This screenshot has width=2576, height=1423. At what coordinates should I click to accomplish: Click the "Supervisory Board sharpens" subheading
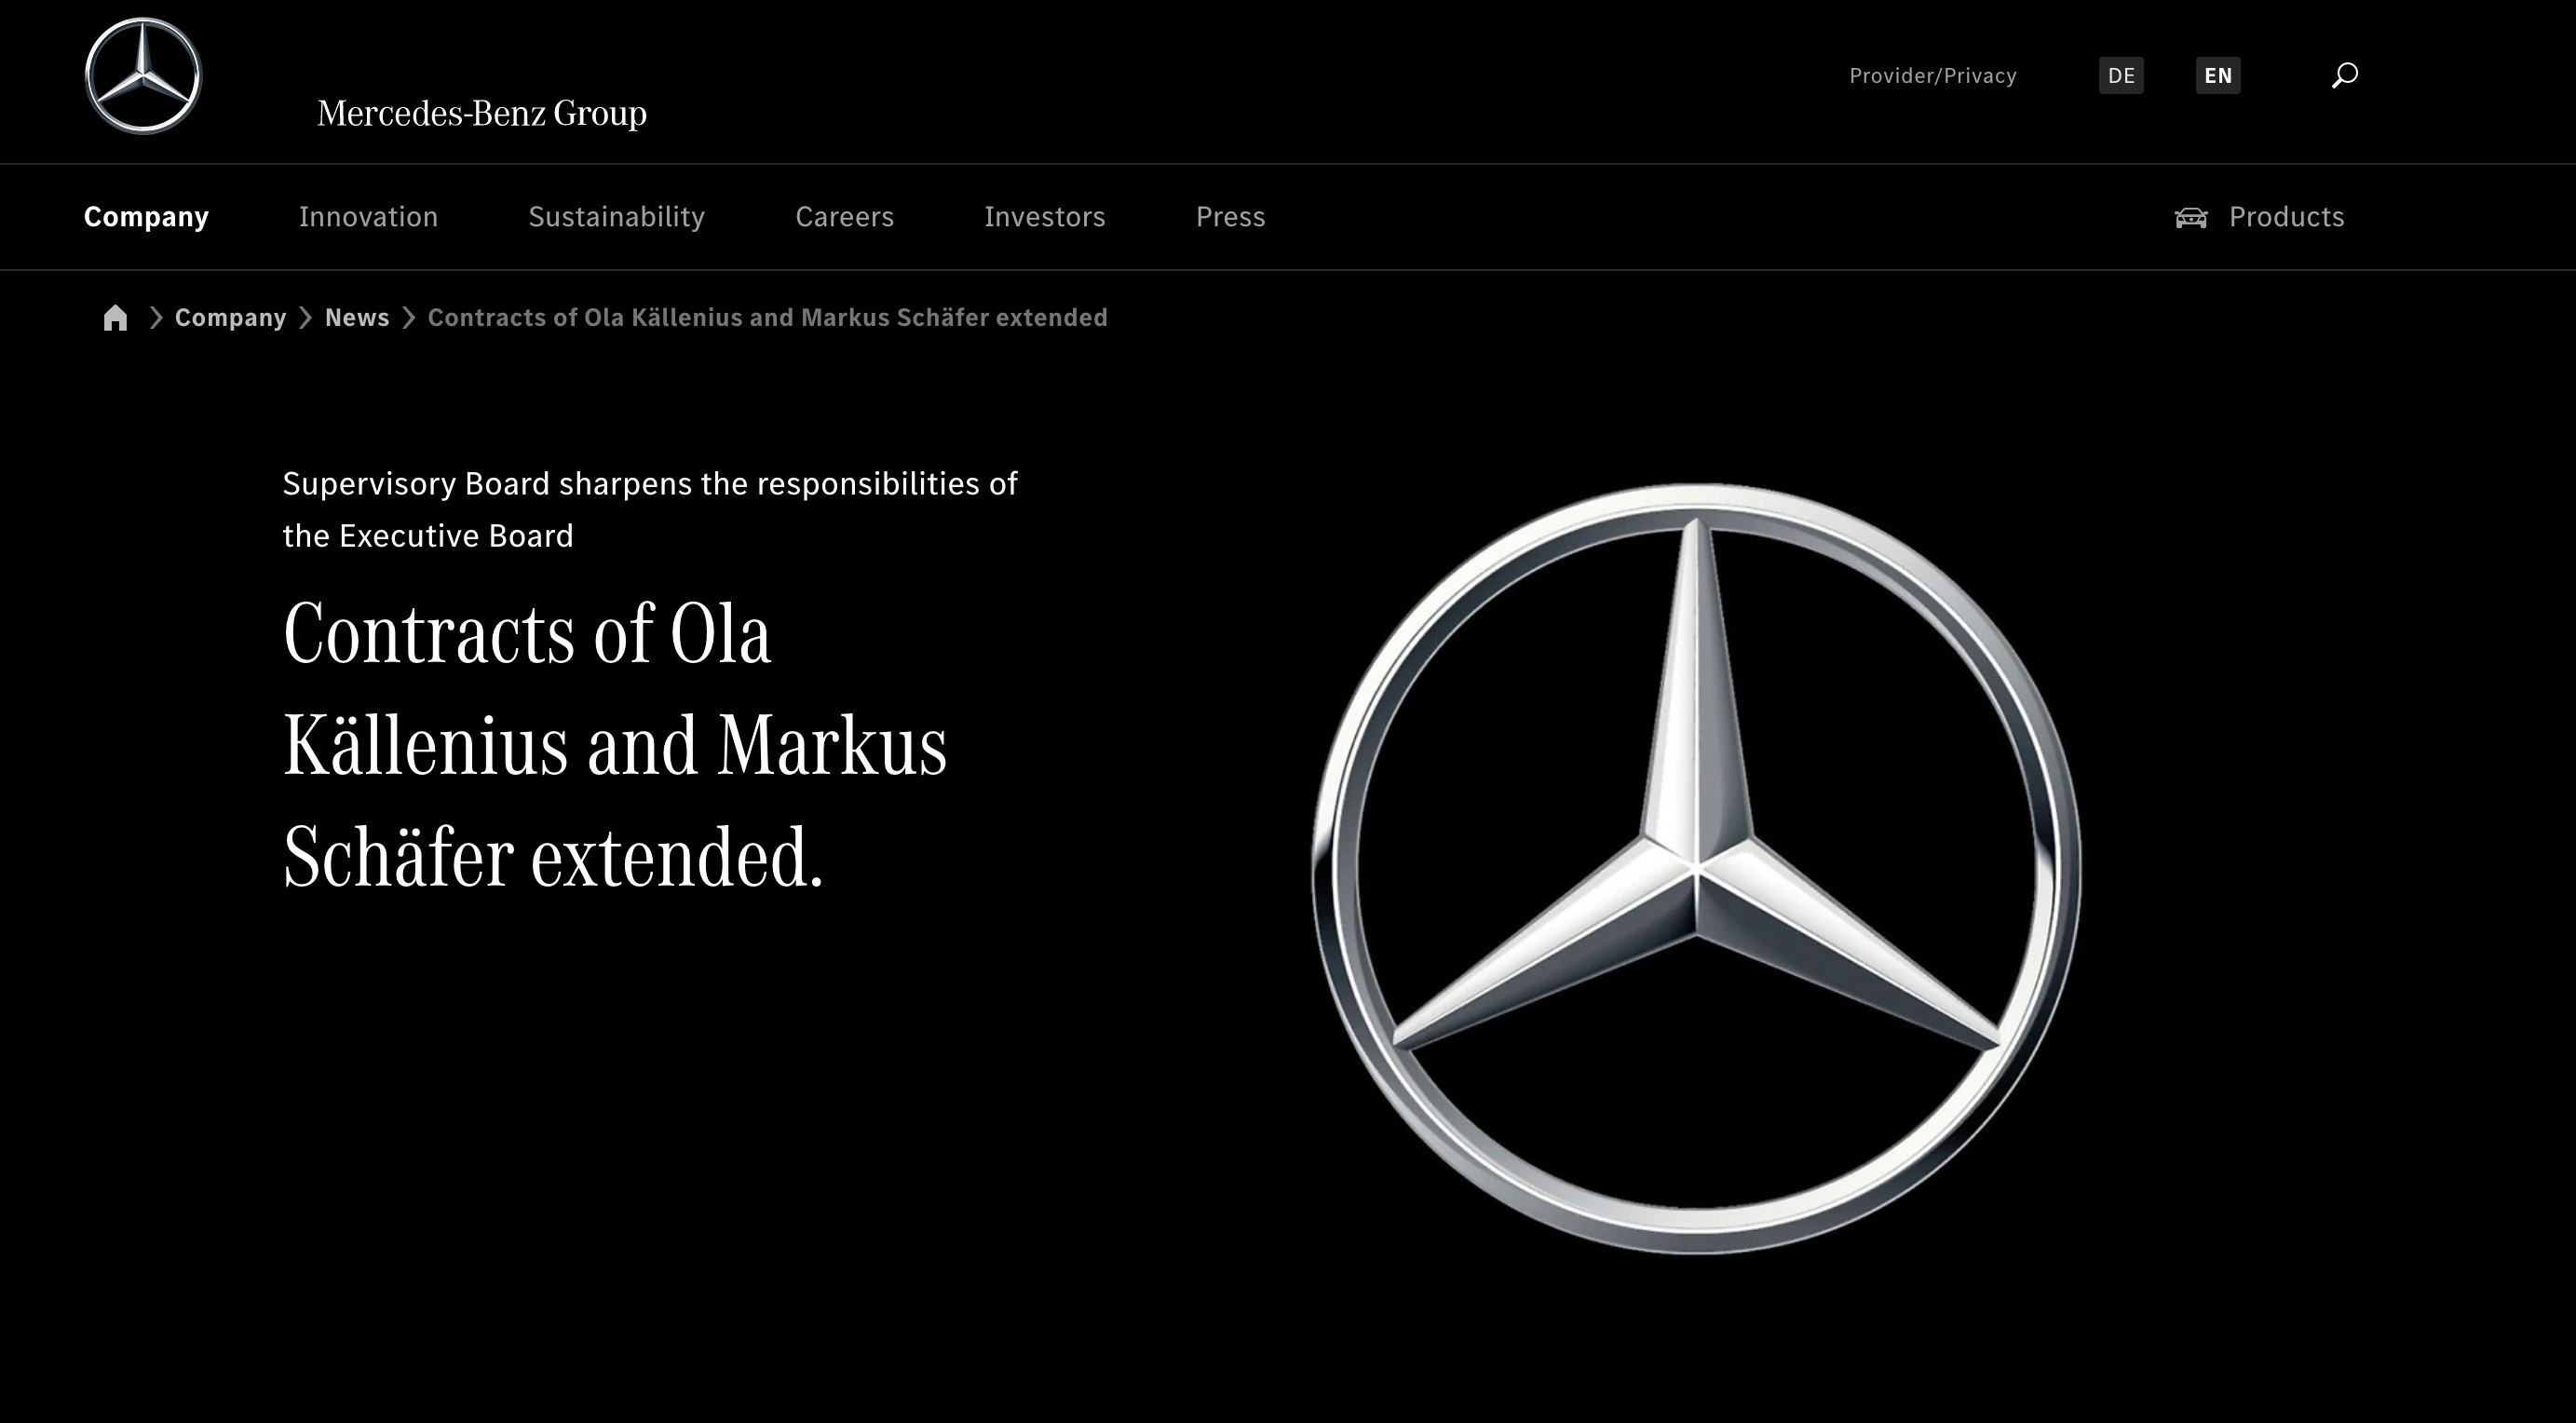[650, 510]
